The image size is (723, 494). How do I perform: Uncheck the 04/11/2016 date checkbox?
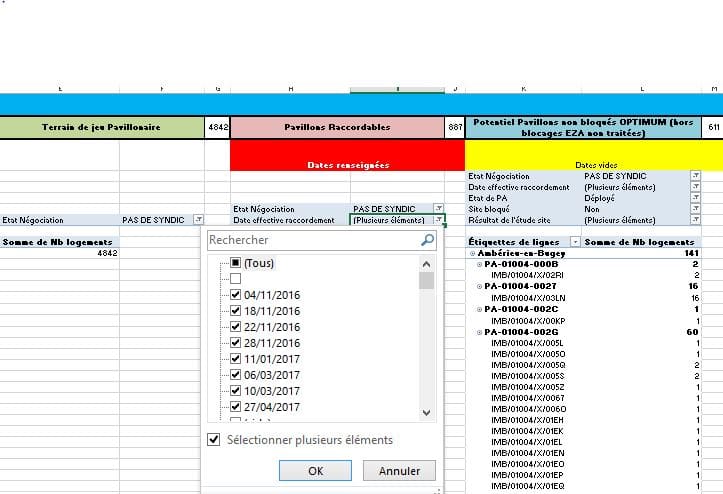tap(235, 295)
